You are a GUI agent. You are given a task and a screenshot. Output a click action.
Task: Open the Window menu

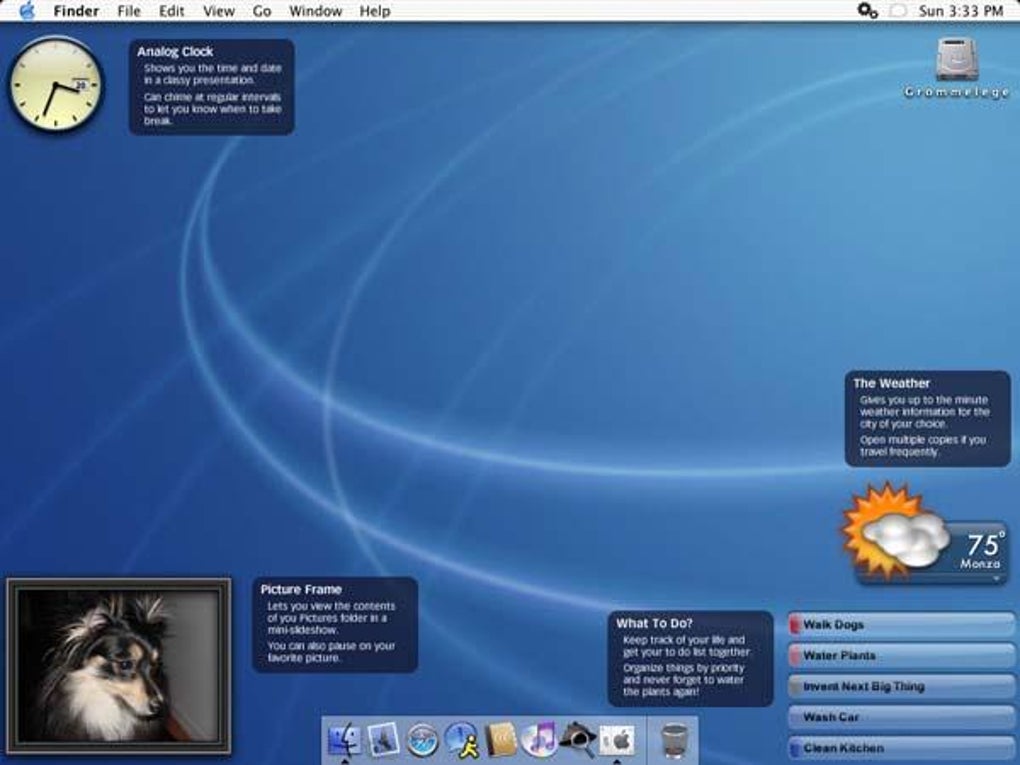315,11
